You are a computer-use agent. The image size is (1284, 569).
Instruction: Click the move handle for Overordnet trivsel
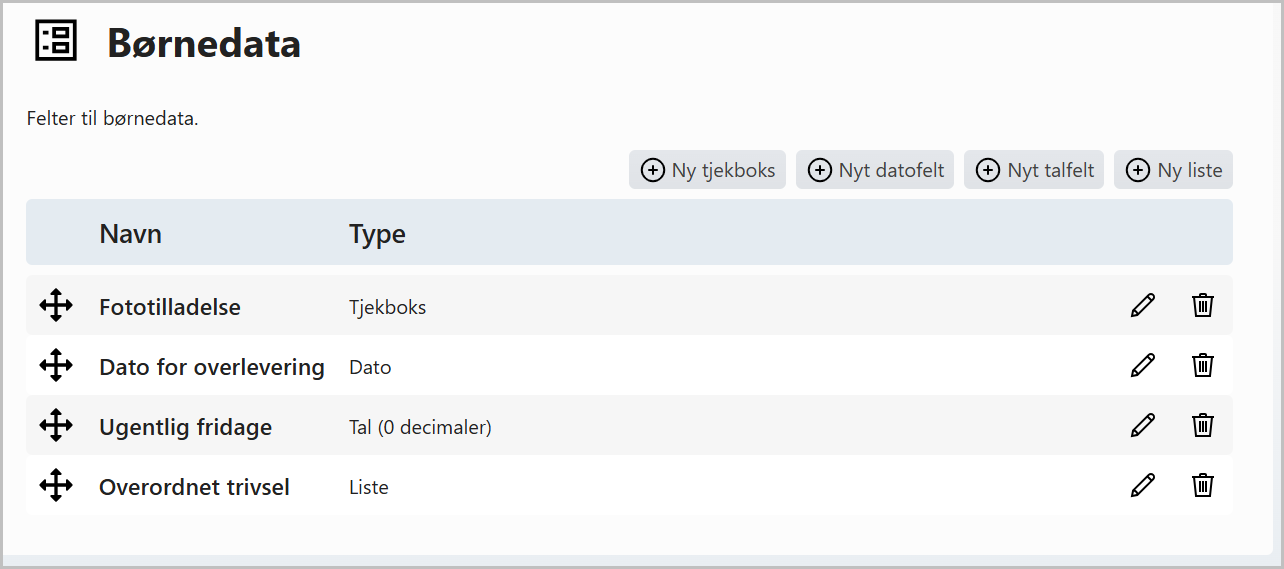point(56,485)
